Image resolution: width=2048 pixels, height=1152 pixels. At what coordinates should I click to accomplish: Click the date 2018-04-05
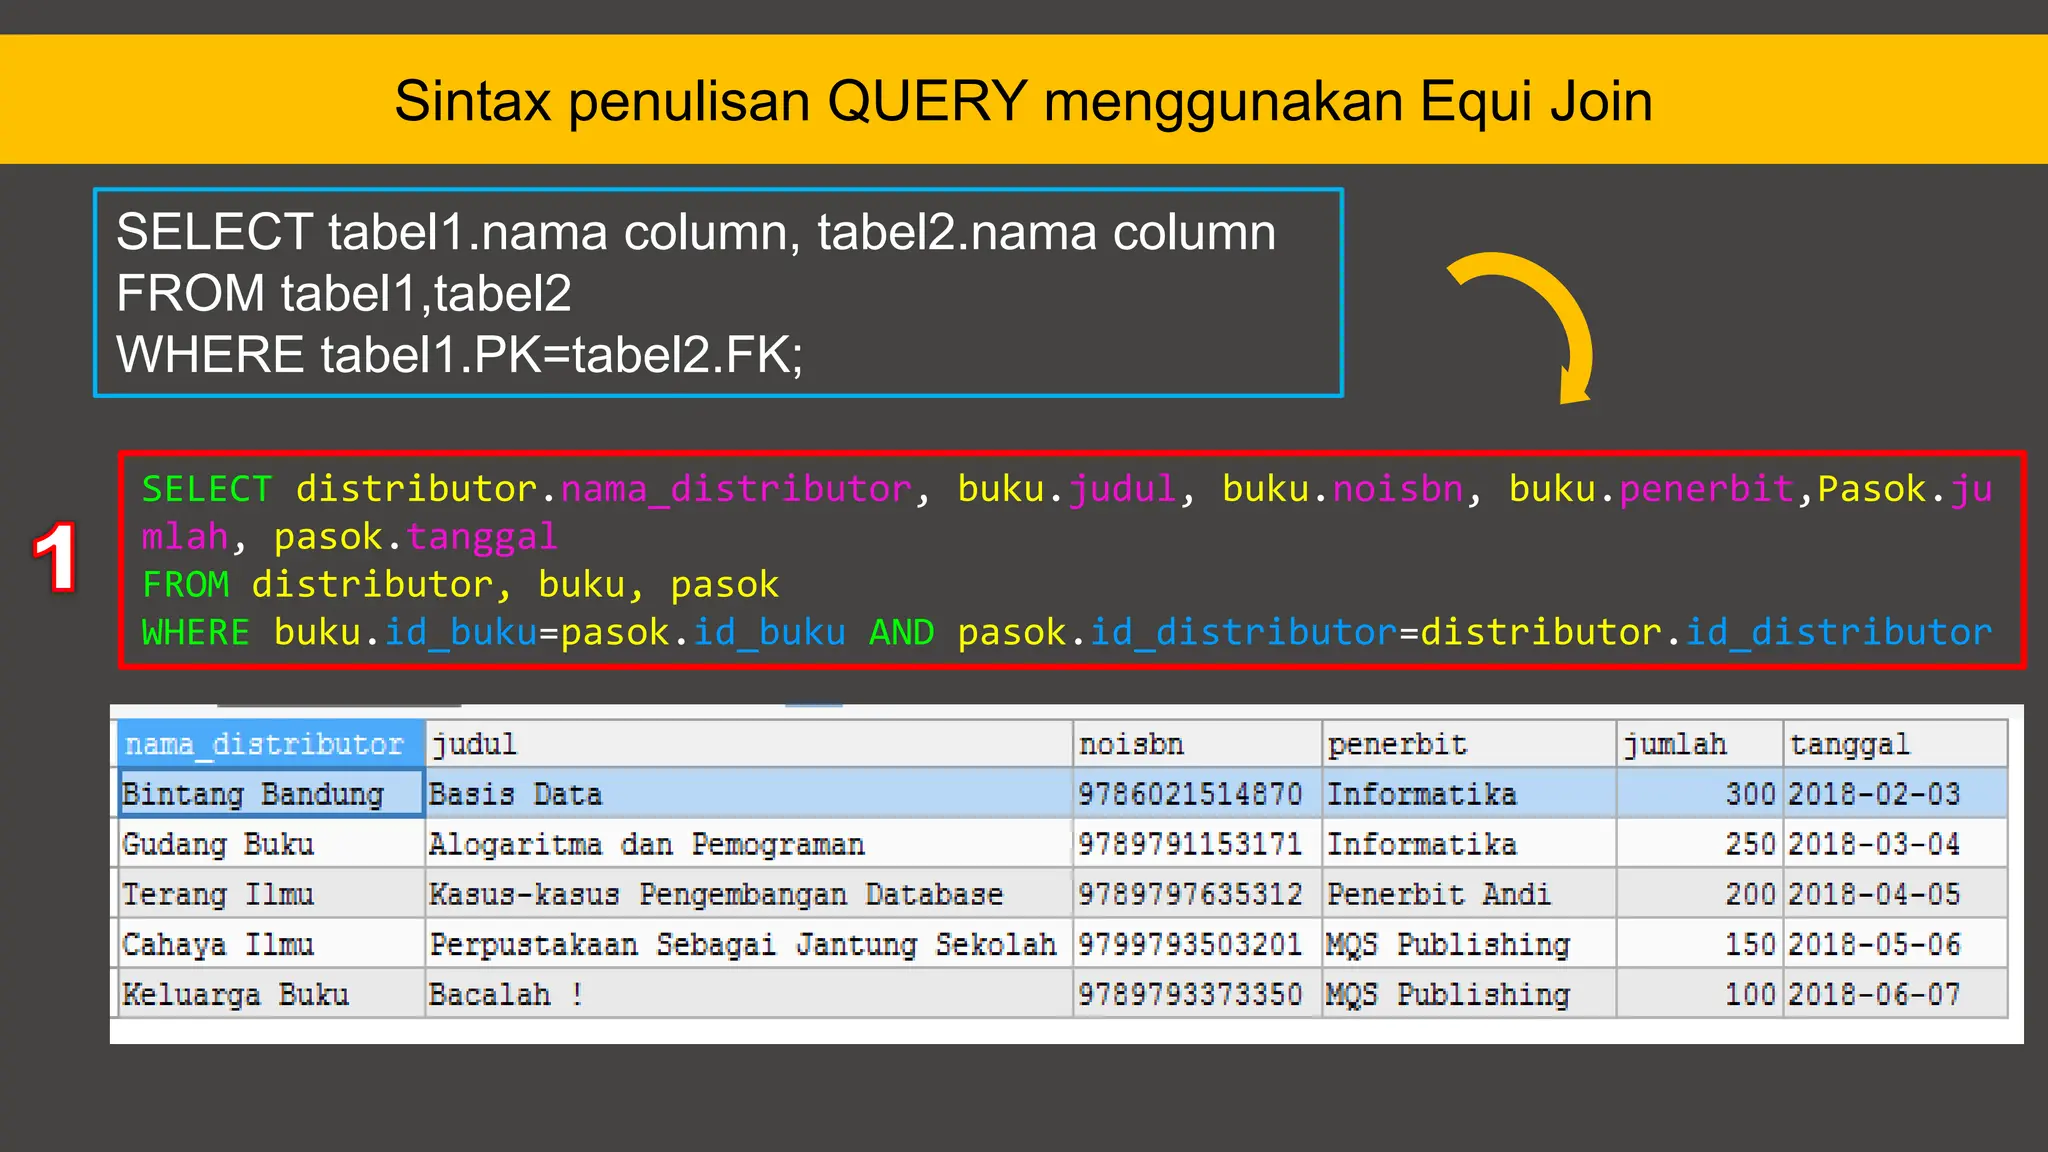tap(1895, 894)
